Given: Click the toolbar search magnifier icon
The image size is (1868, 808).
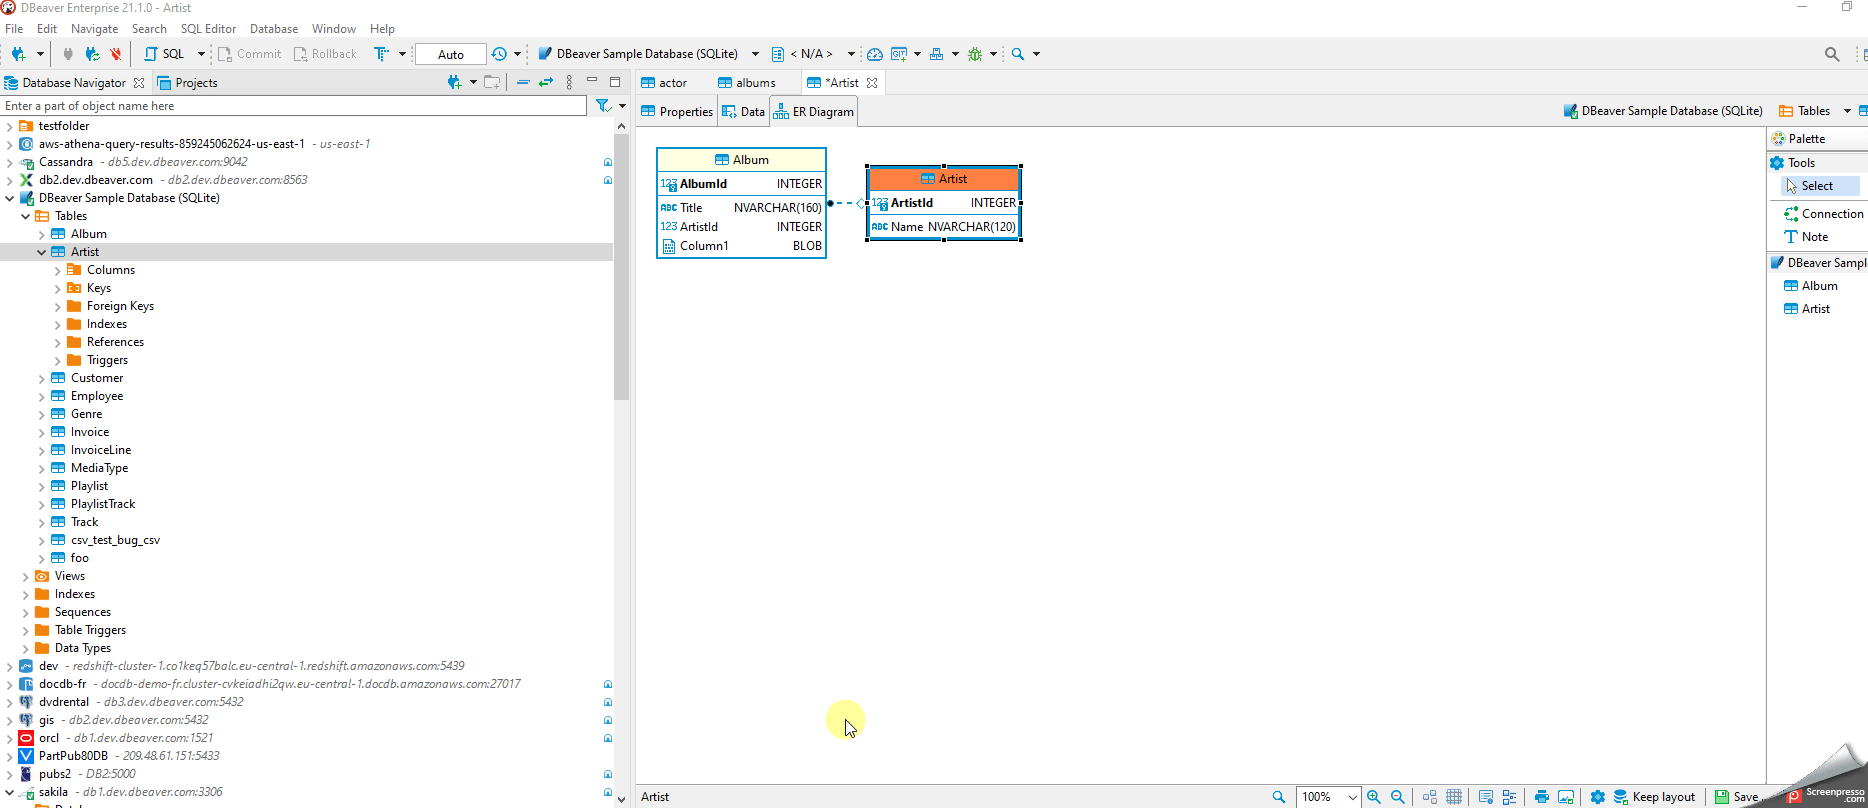Looking at the screenshot, I should click(x=1018, y=54).
